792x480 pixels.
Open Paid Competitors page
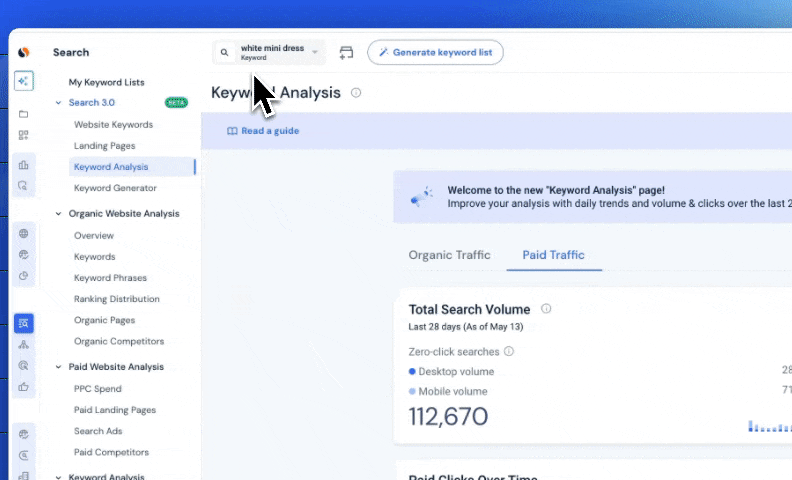click(x=111, y=452)
